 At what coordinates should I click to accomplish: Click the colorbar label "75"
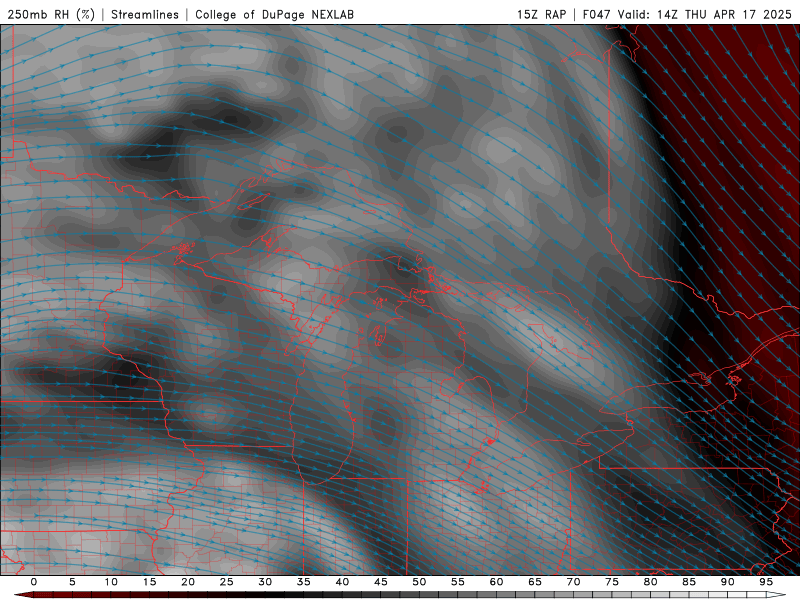[x=612, y=582]
